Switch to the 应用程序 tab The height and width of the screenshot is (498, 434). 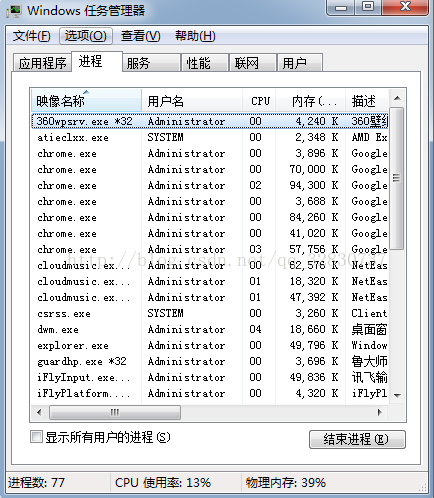point(42,63)
